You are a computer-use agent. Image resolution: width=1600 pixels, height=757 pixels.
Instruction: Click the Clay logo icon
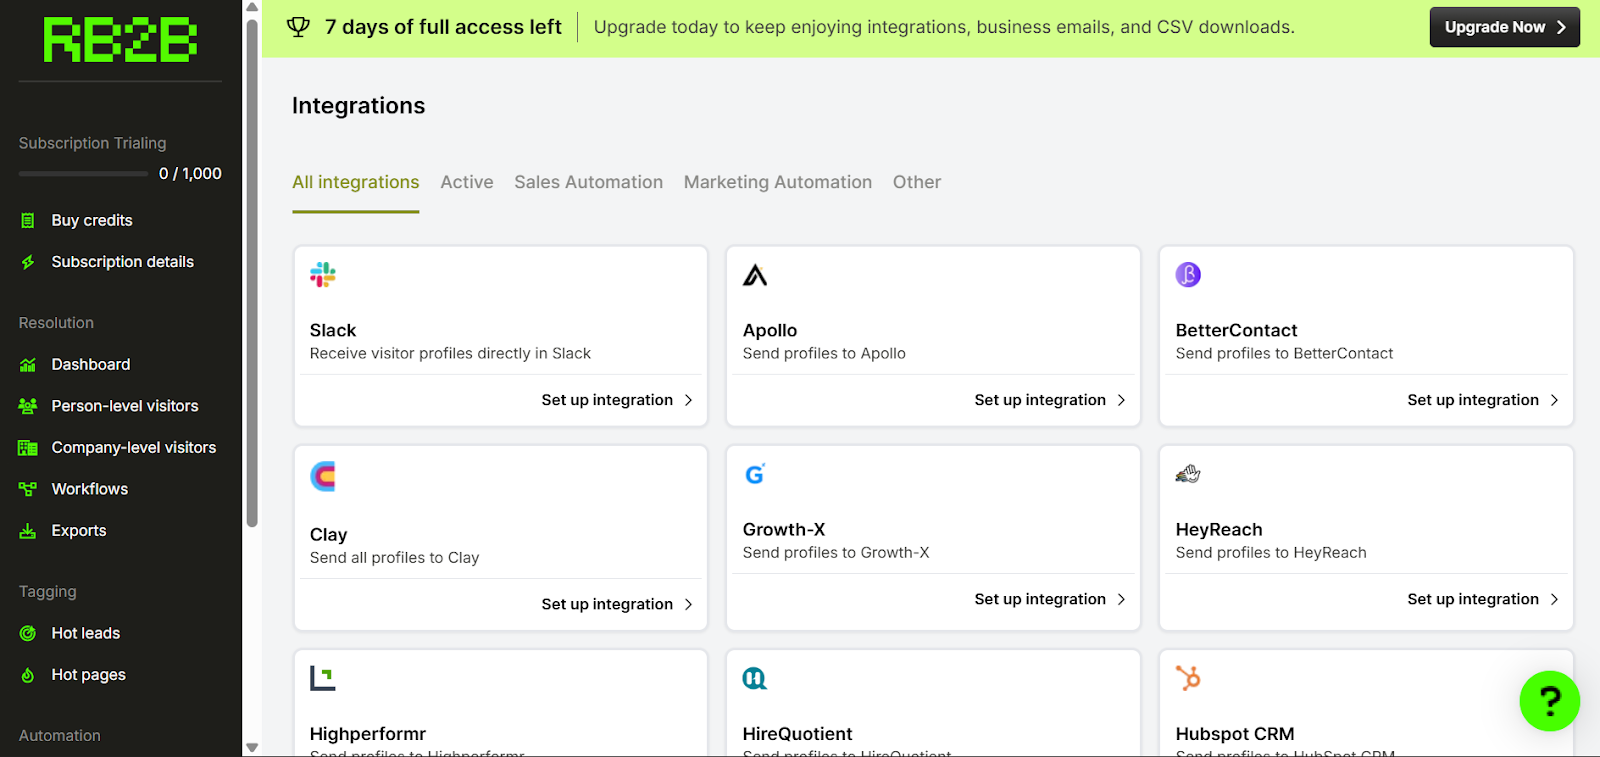323,476
